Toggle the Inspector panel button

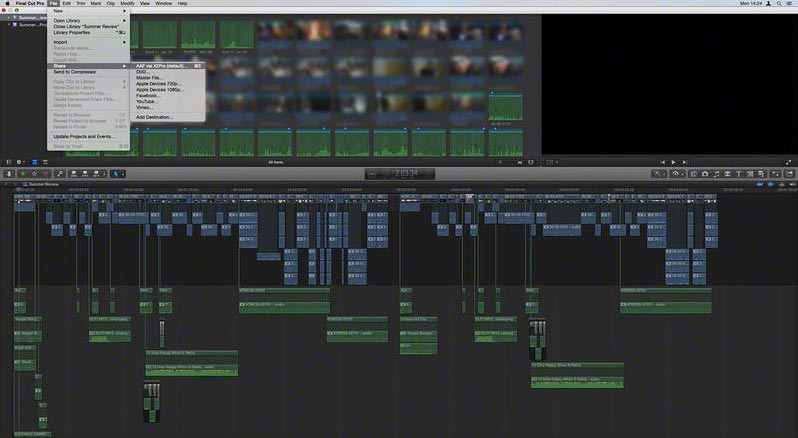pos(776,174)
